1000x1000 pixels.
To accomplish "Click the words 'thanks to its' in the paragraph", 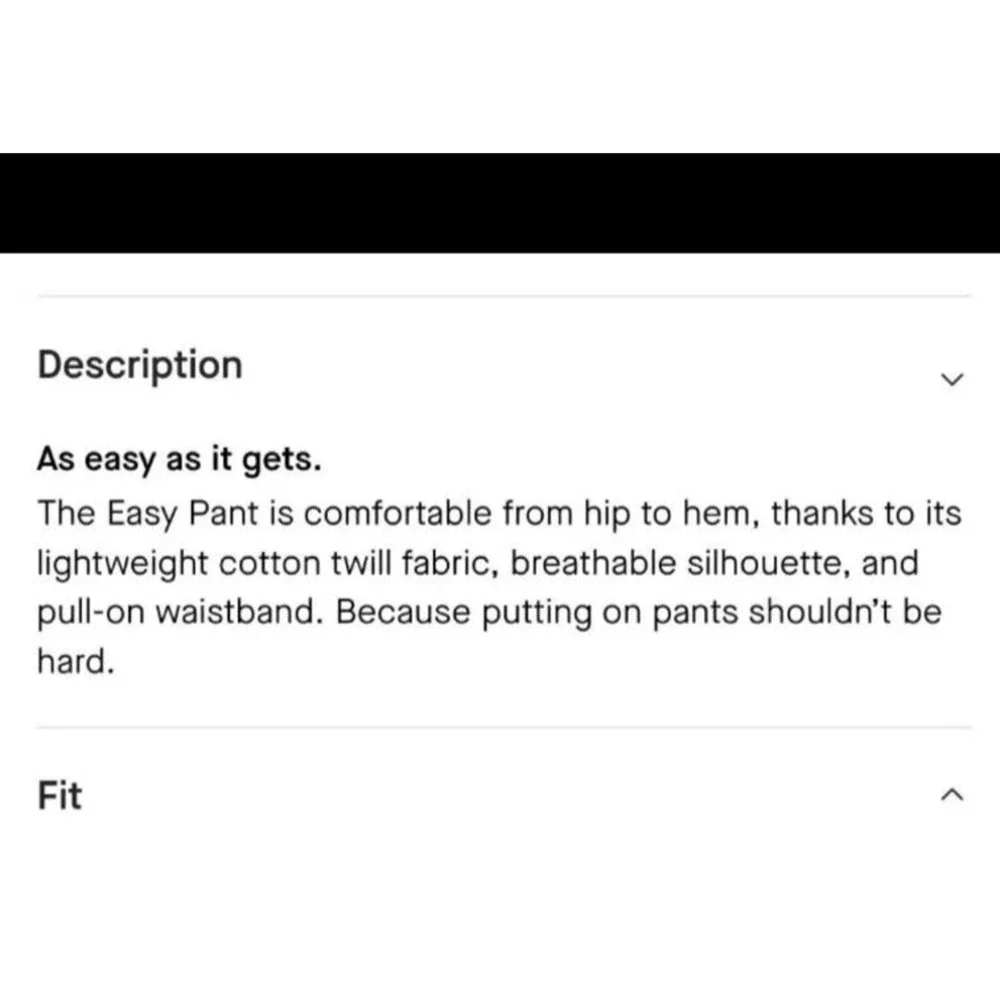I will point(866,514).
